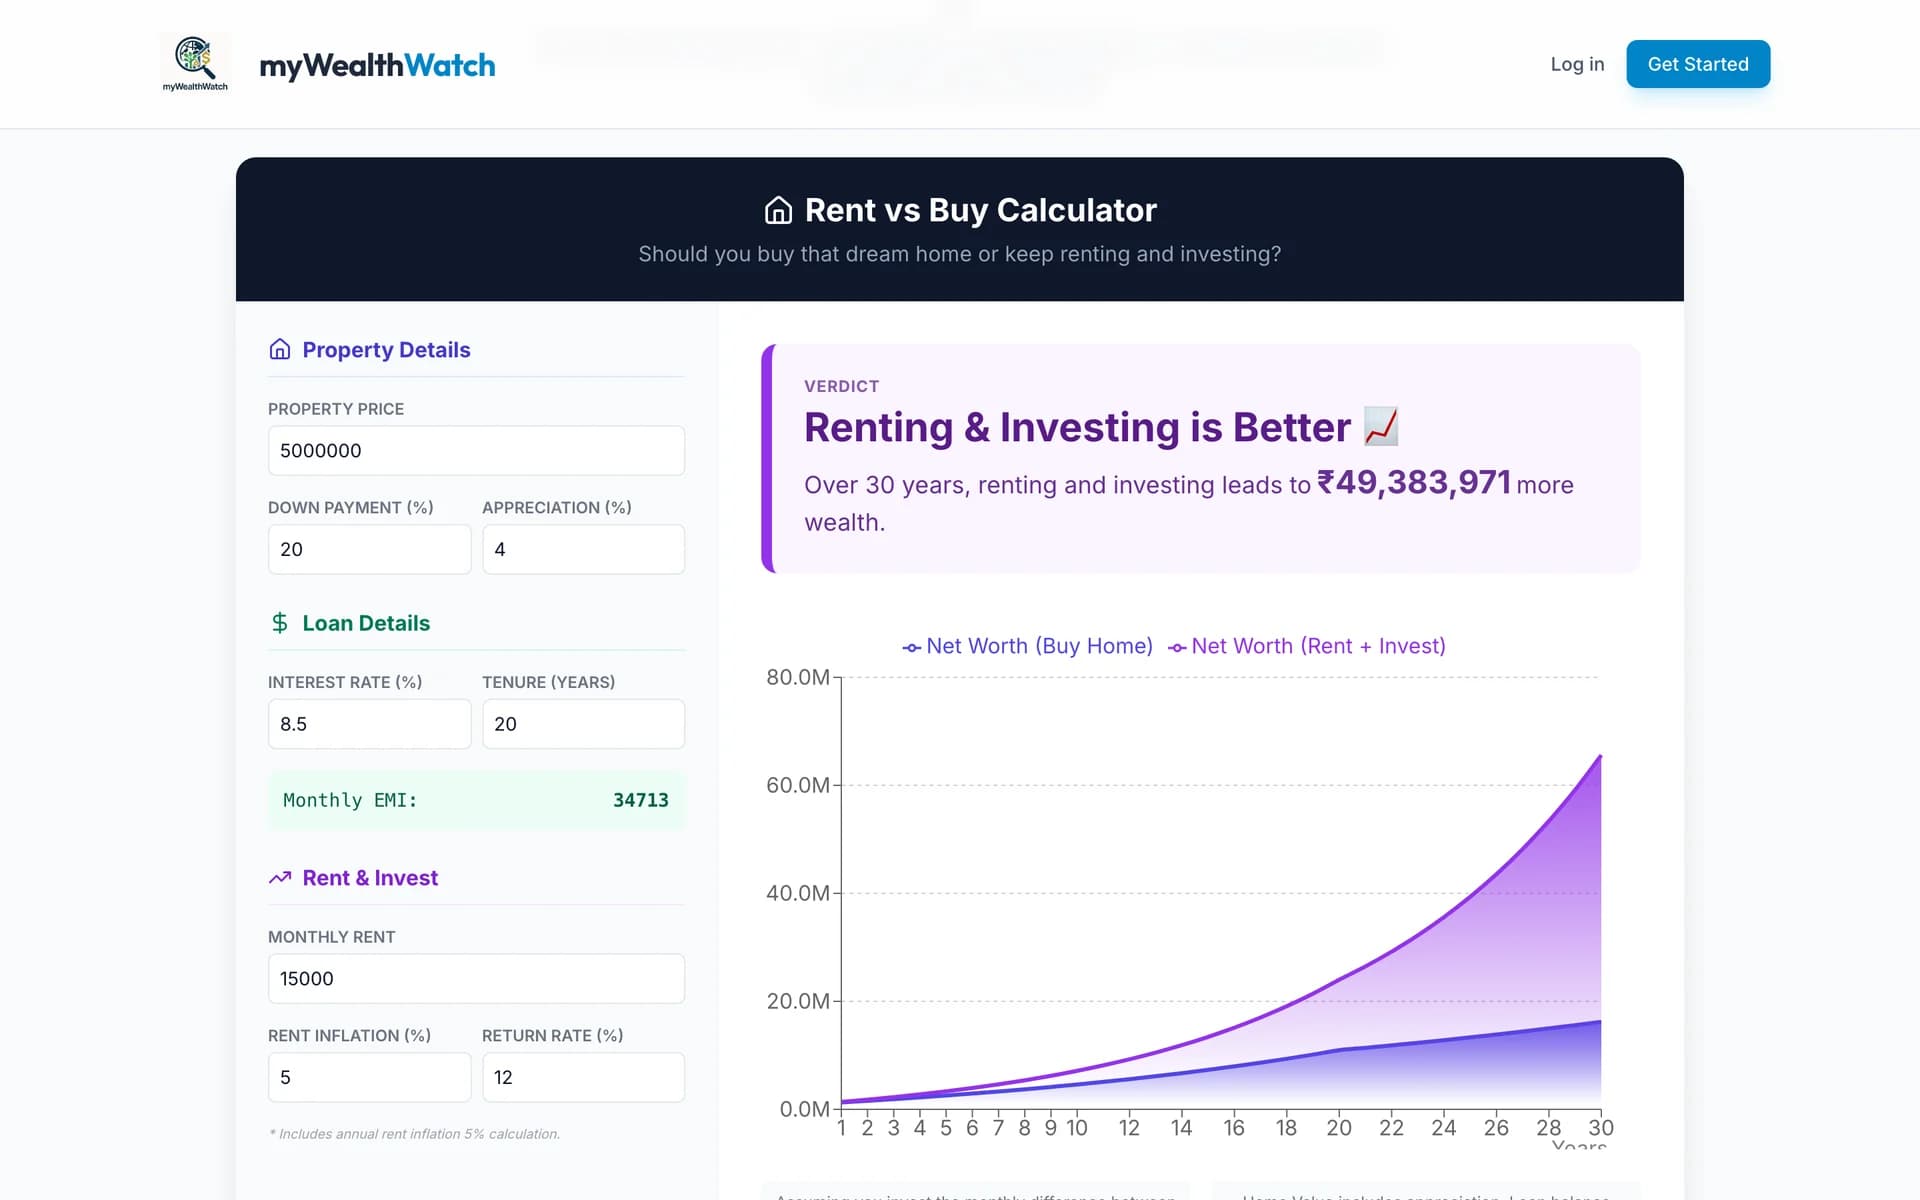Click the 'Renting & Investing is Better' heading
This screenshot has width=1920, height=1200.
point(1077,427)
